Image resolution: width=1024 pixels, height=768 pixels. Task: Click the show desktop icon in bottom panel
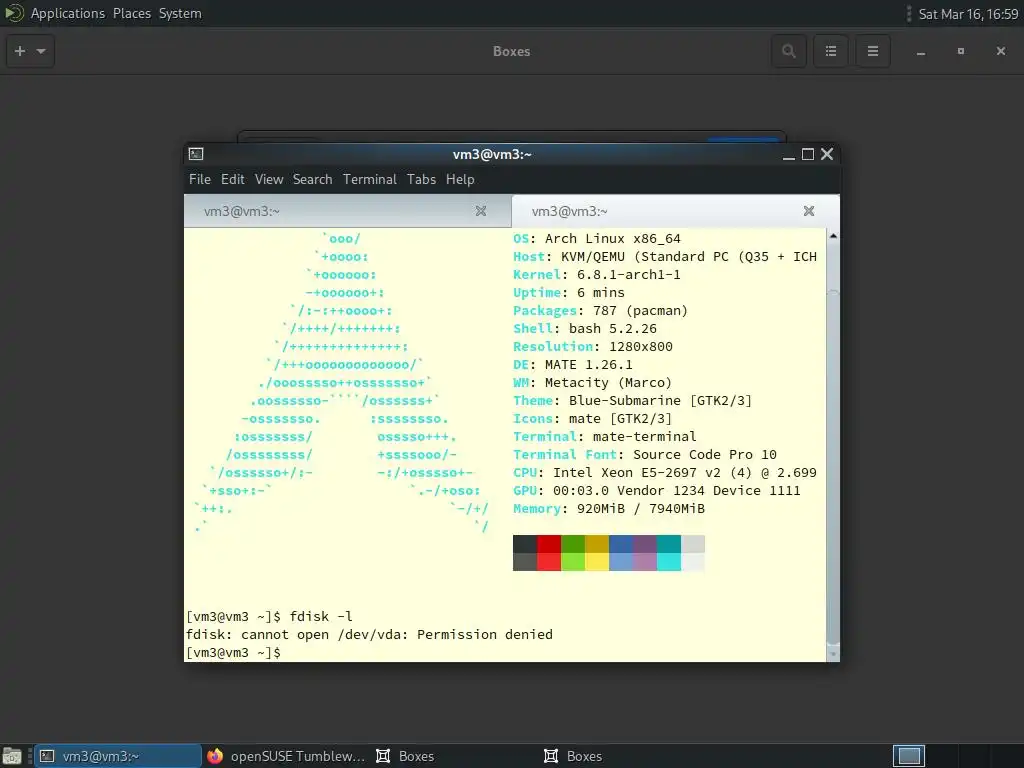(x=12, y=756)
